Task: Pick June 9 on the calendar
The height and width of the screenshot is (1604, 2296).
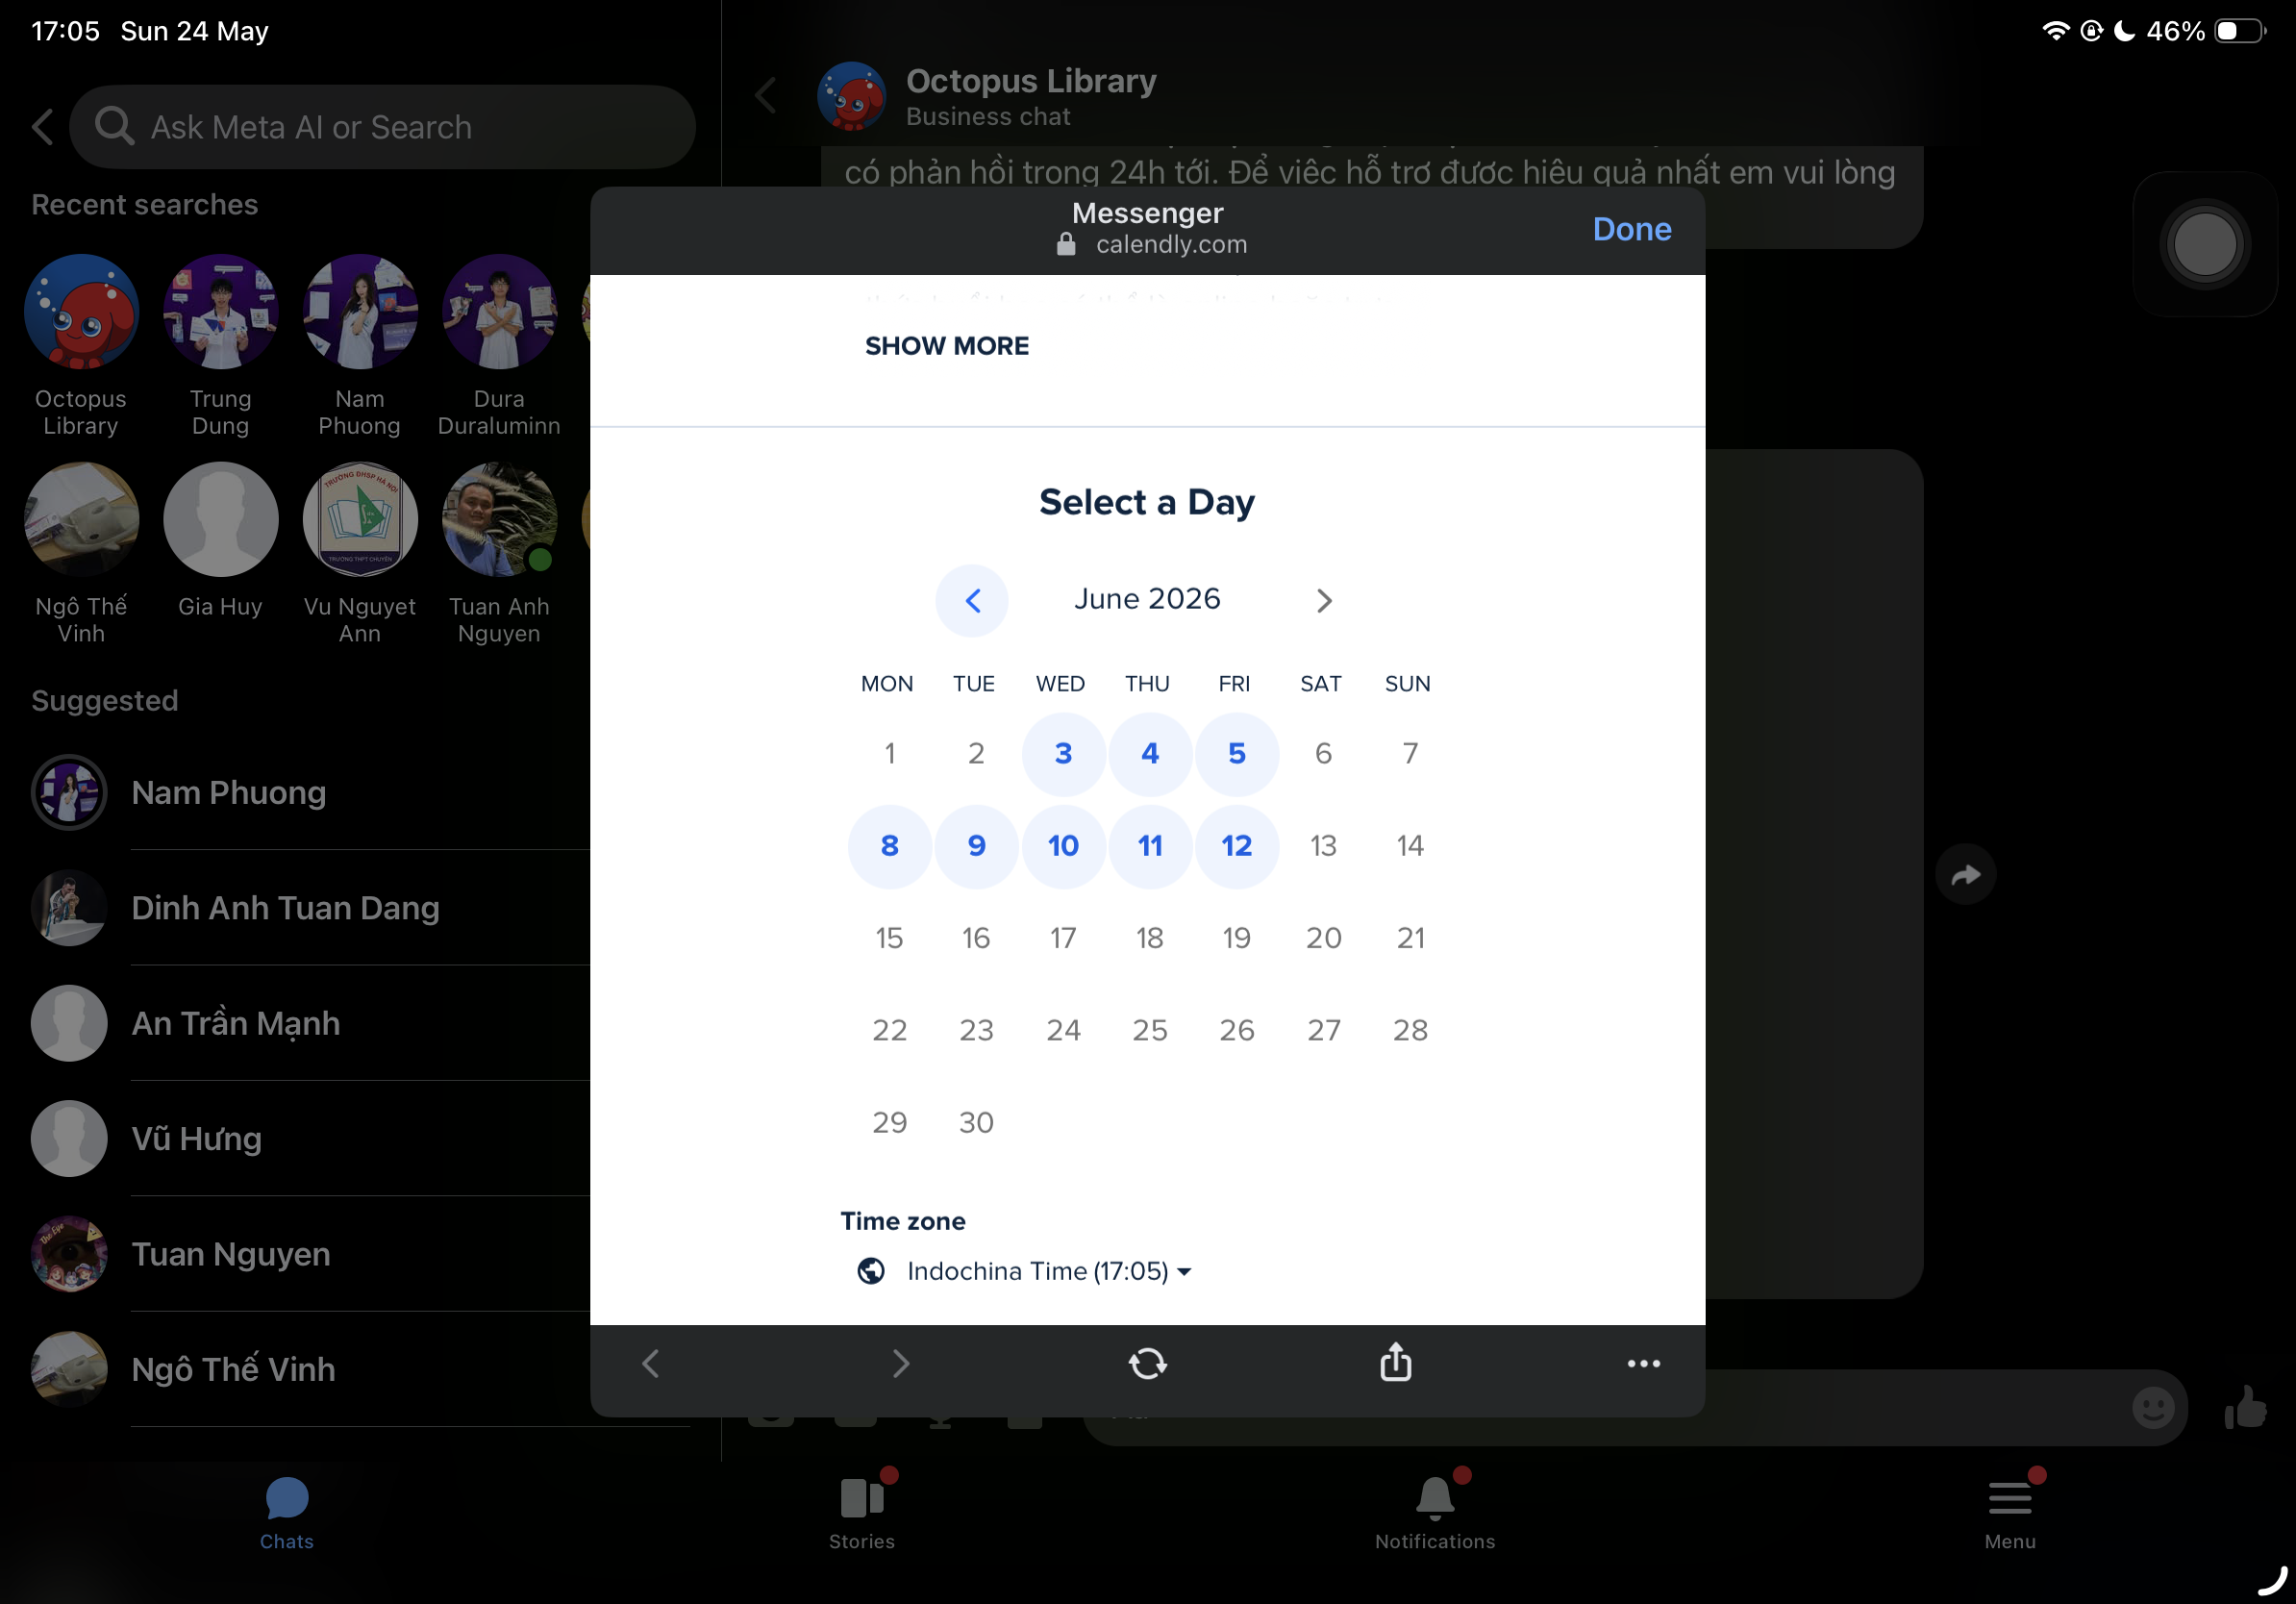Action: pos(976,846)
